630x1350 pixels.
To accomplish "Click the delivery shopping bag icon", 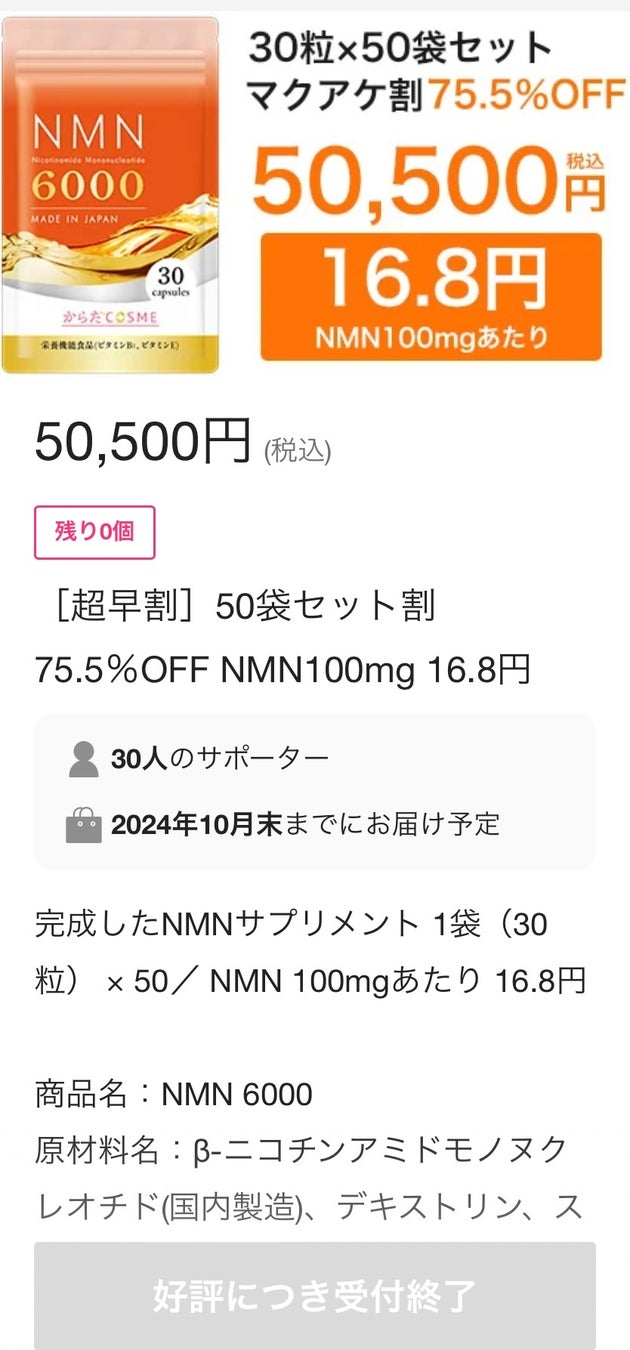I will 84,825.
